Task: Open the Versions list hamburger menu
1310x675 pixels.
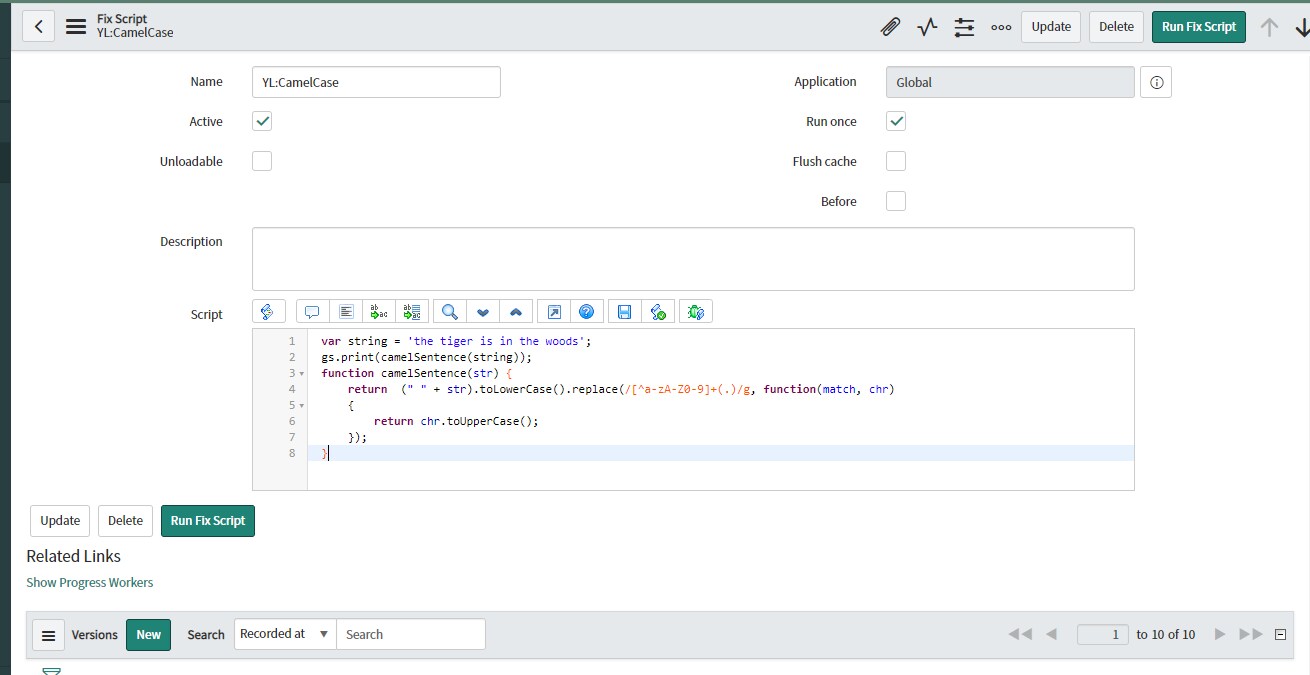Action: click(x=48, y=635)
